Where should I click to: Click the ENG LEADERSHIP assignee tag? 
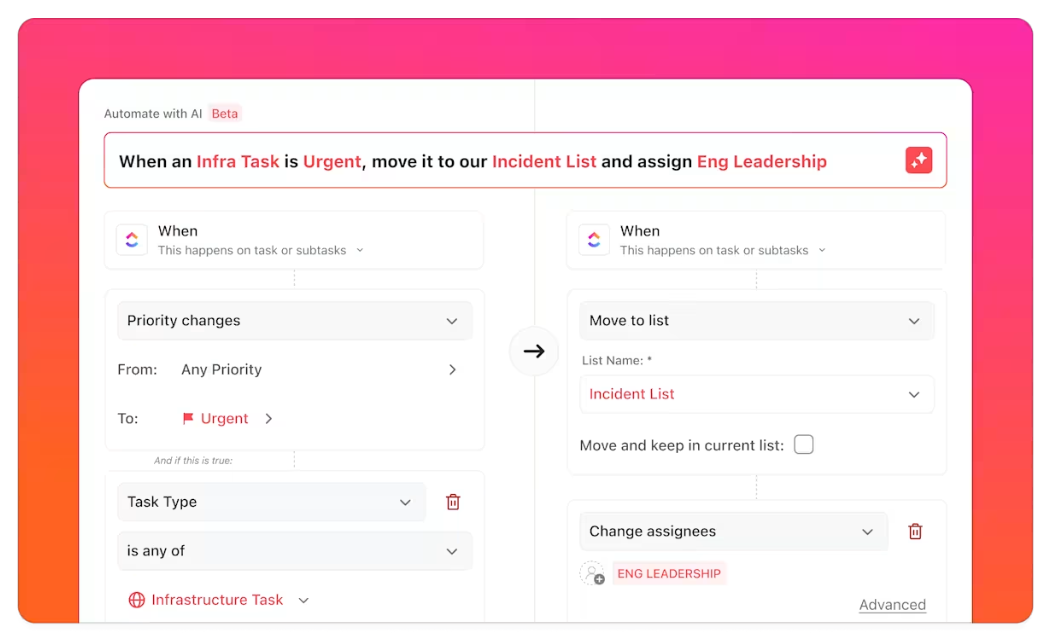coord(669,574)
